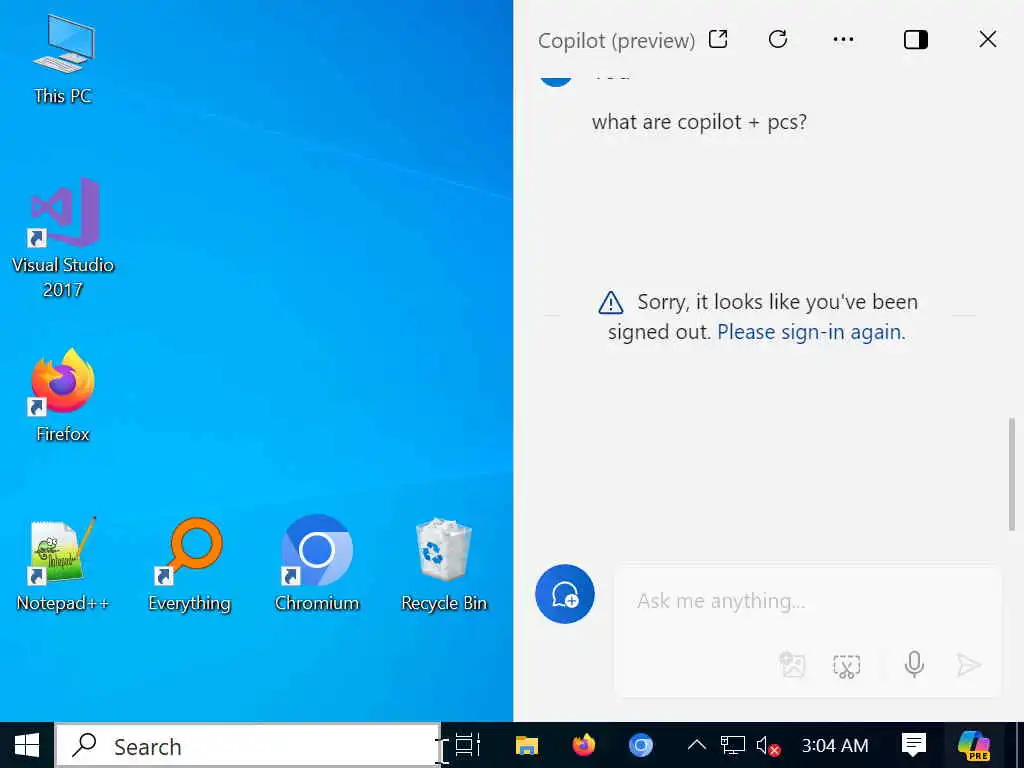
Task: Select the Firefox desktop shortcut
Action: pyautogui.click(x=63, y=396)
